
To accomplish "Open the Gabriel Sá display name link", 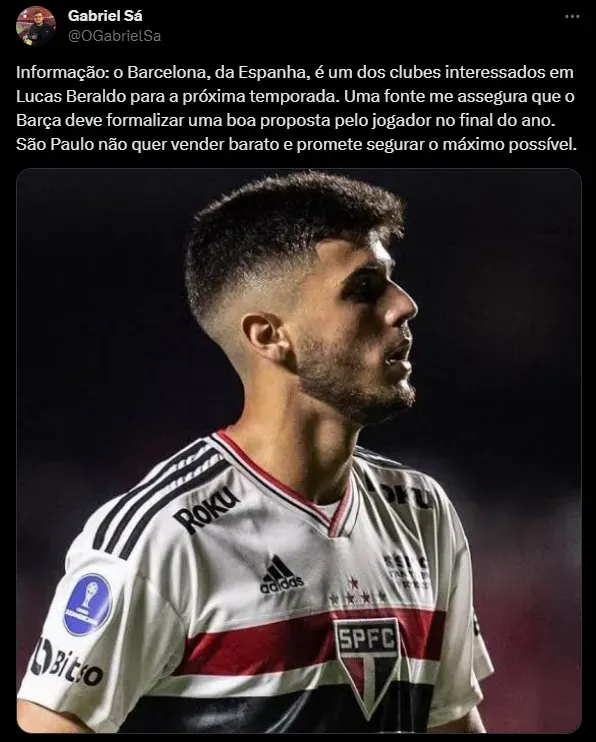I will [105, 16].
